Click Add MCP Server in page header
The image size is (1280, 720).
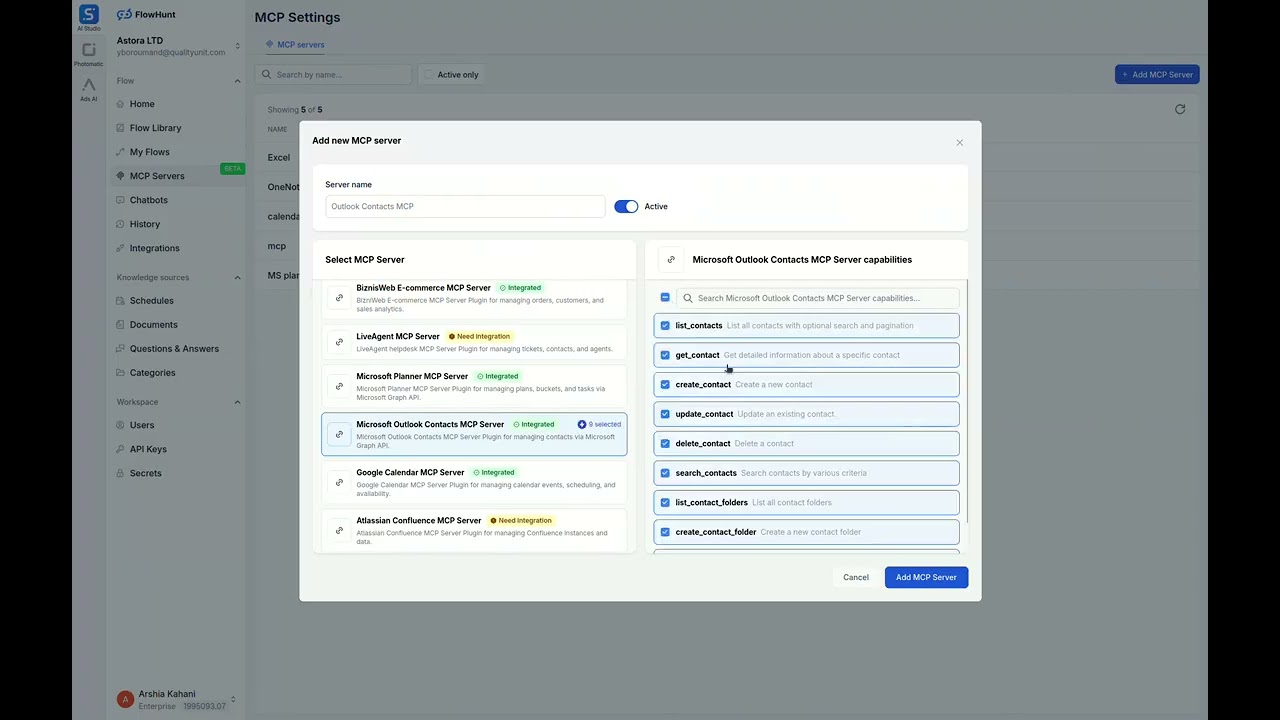coord(1157,75)
